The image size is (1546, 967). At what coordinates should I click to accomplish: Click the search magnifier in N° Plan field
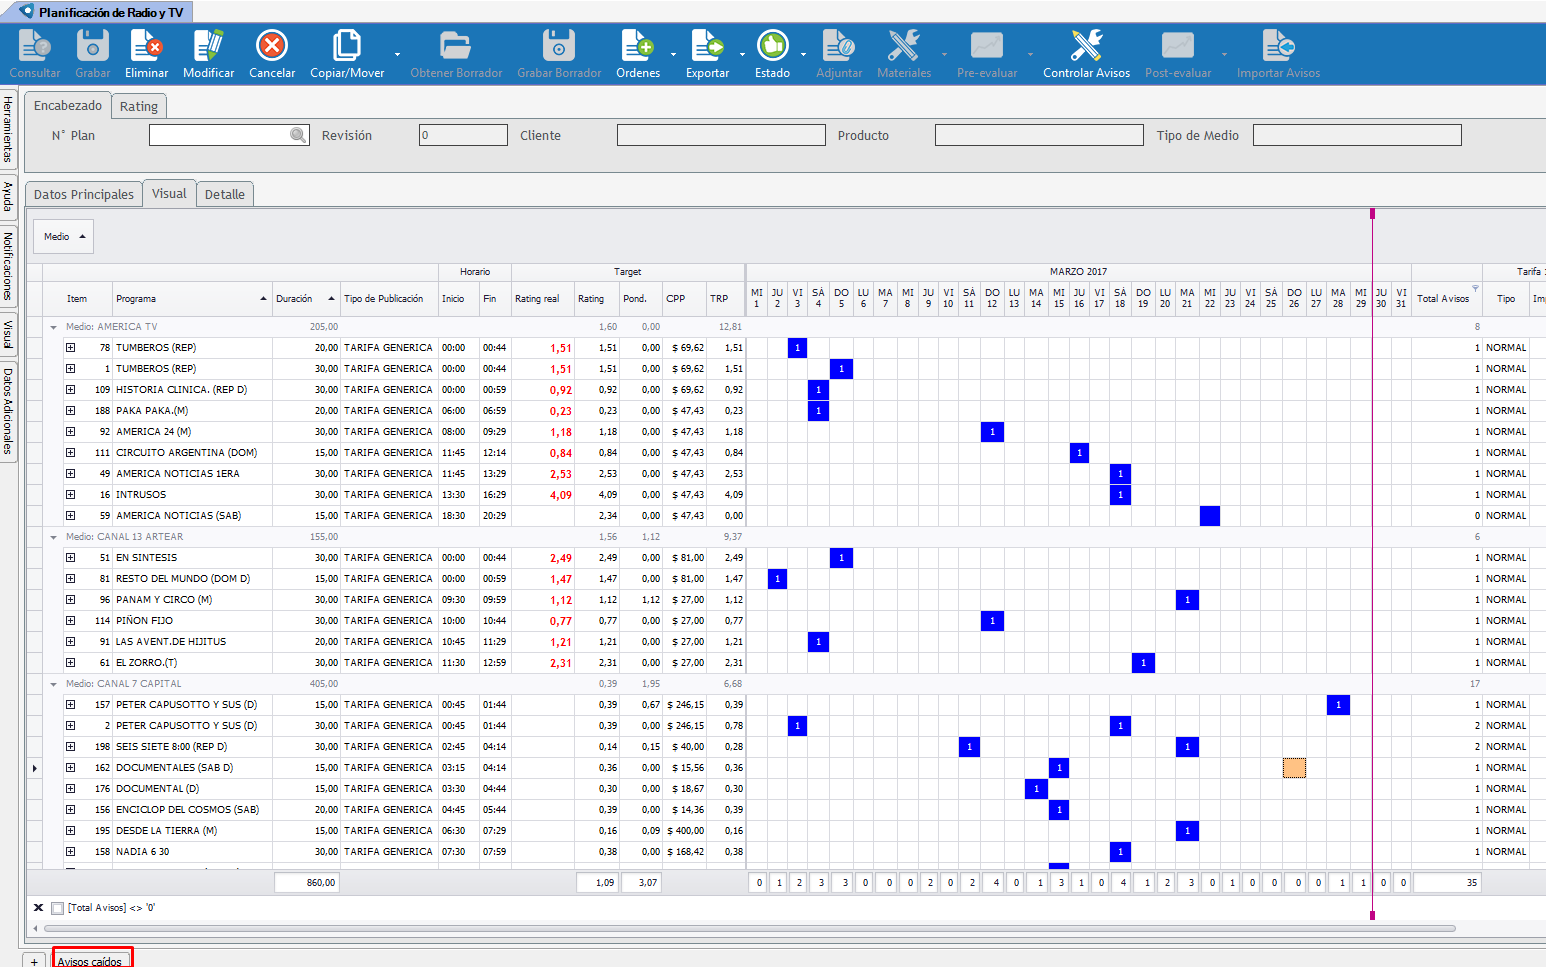298,135
